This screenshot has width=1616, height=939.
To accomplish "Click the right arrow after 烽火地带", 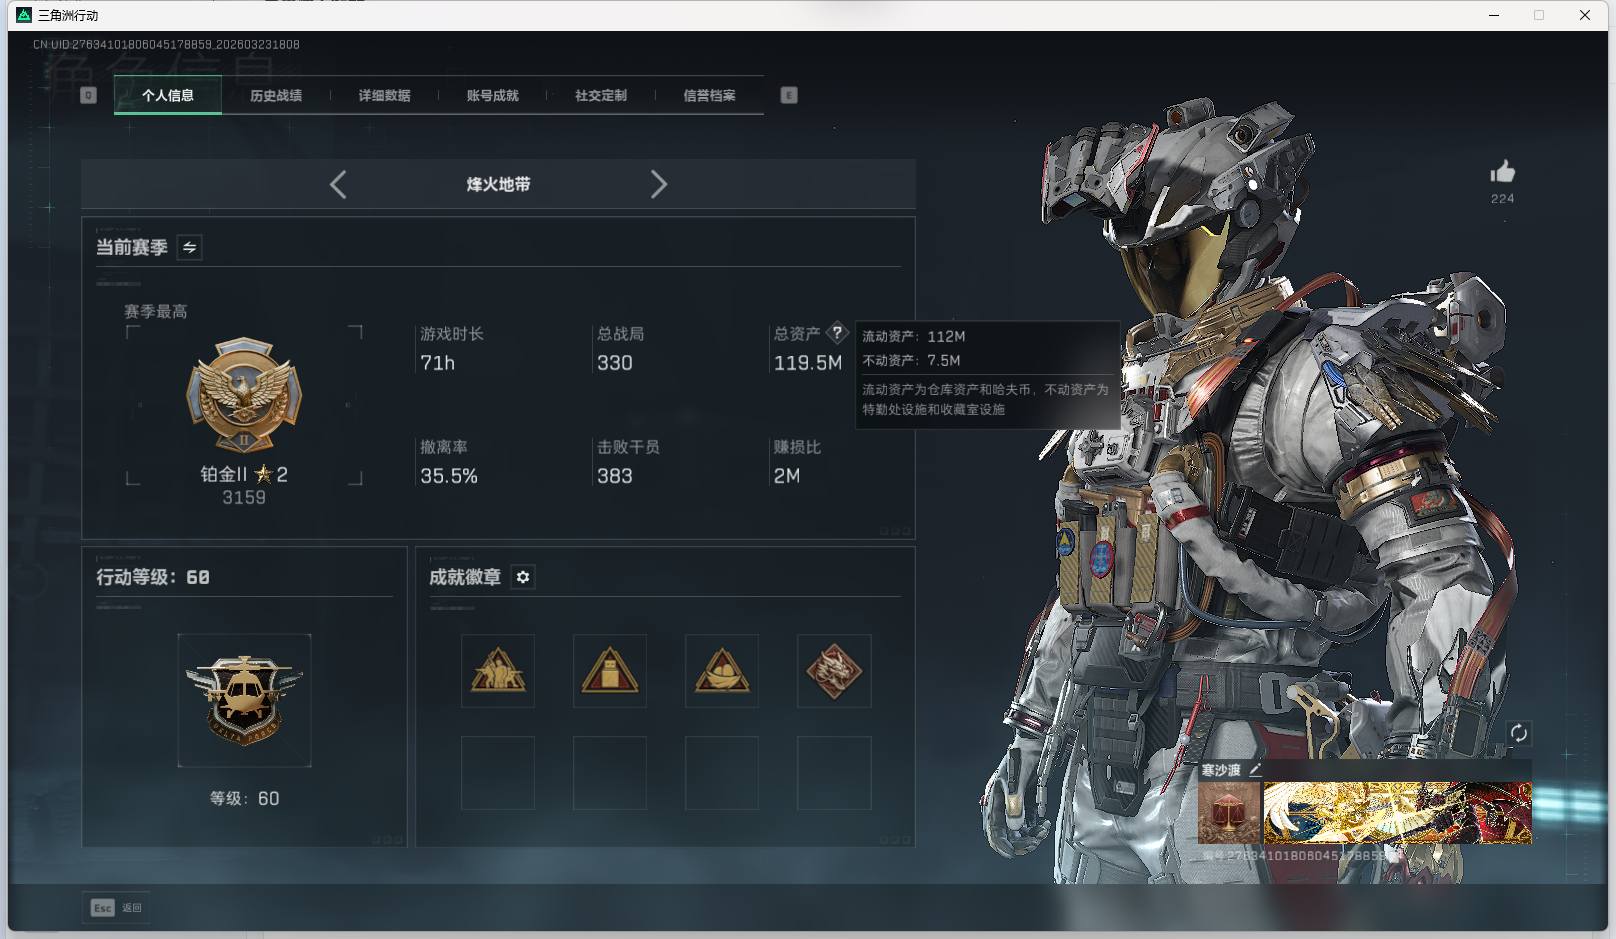I will pos(659,184).
